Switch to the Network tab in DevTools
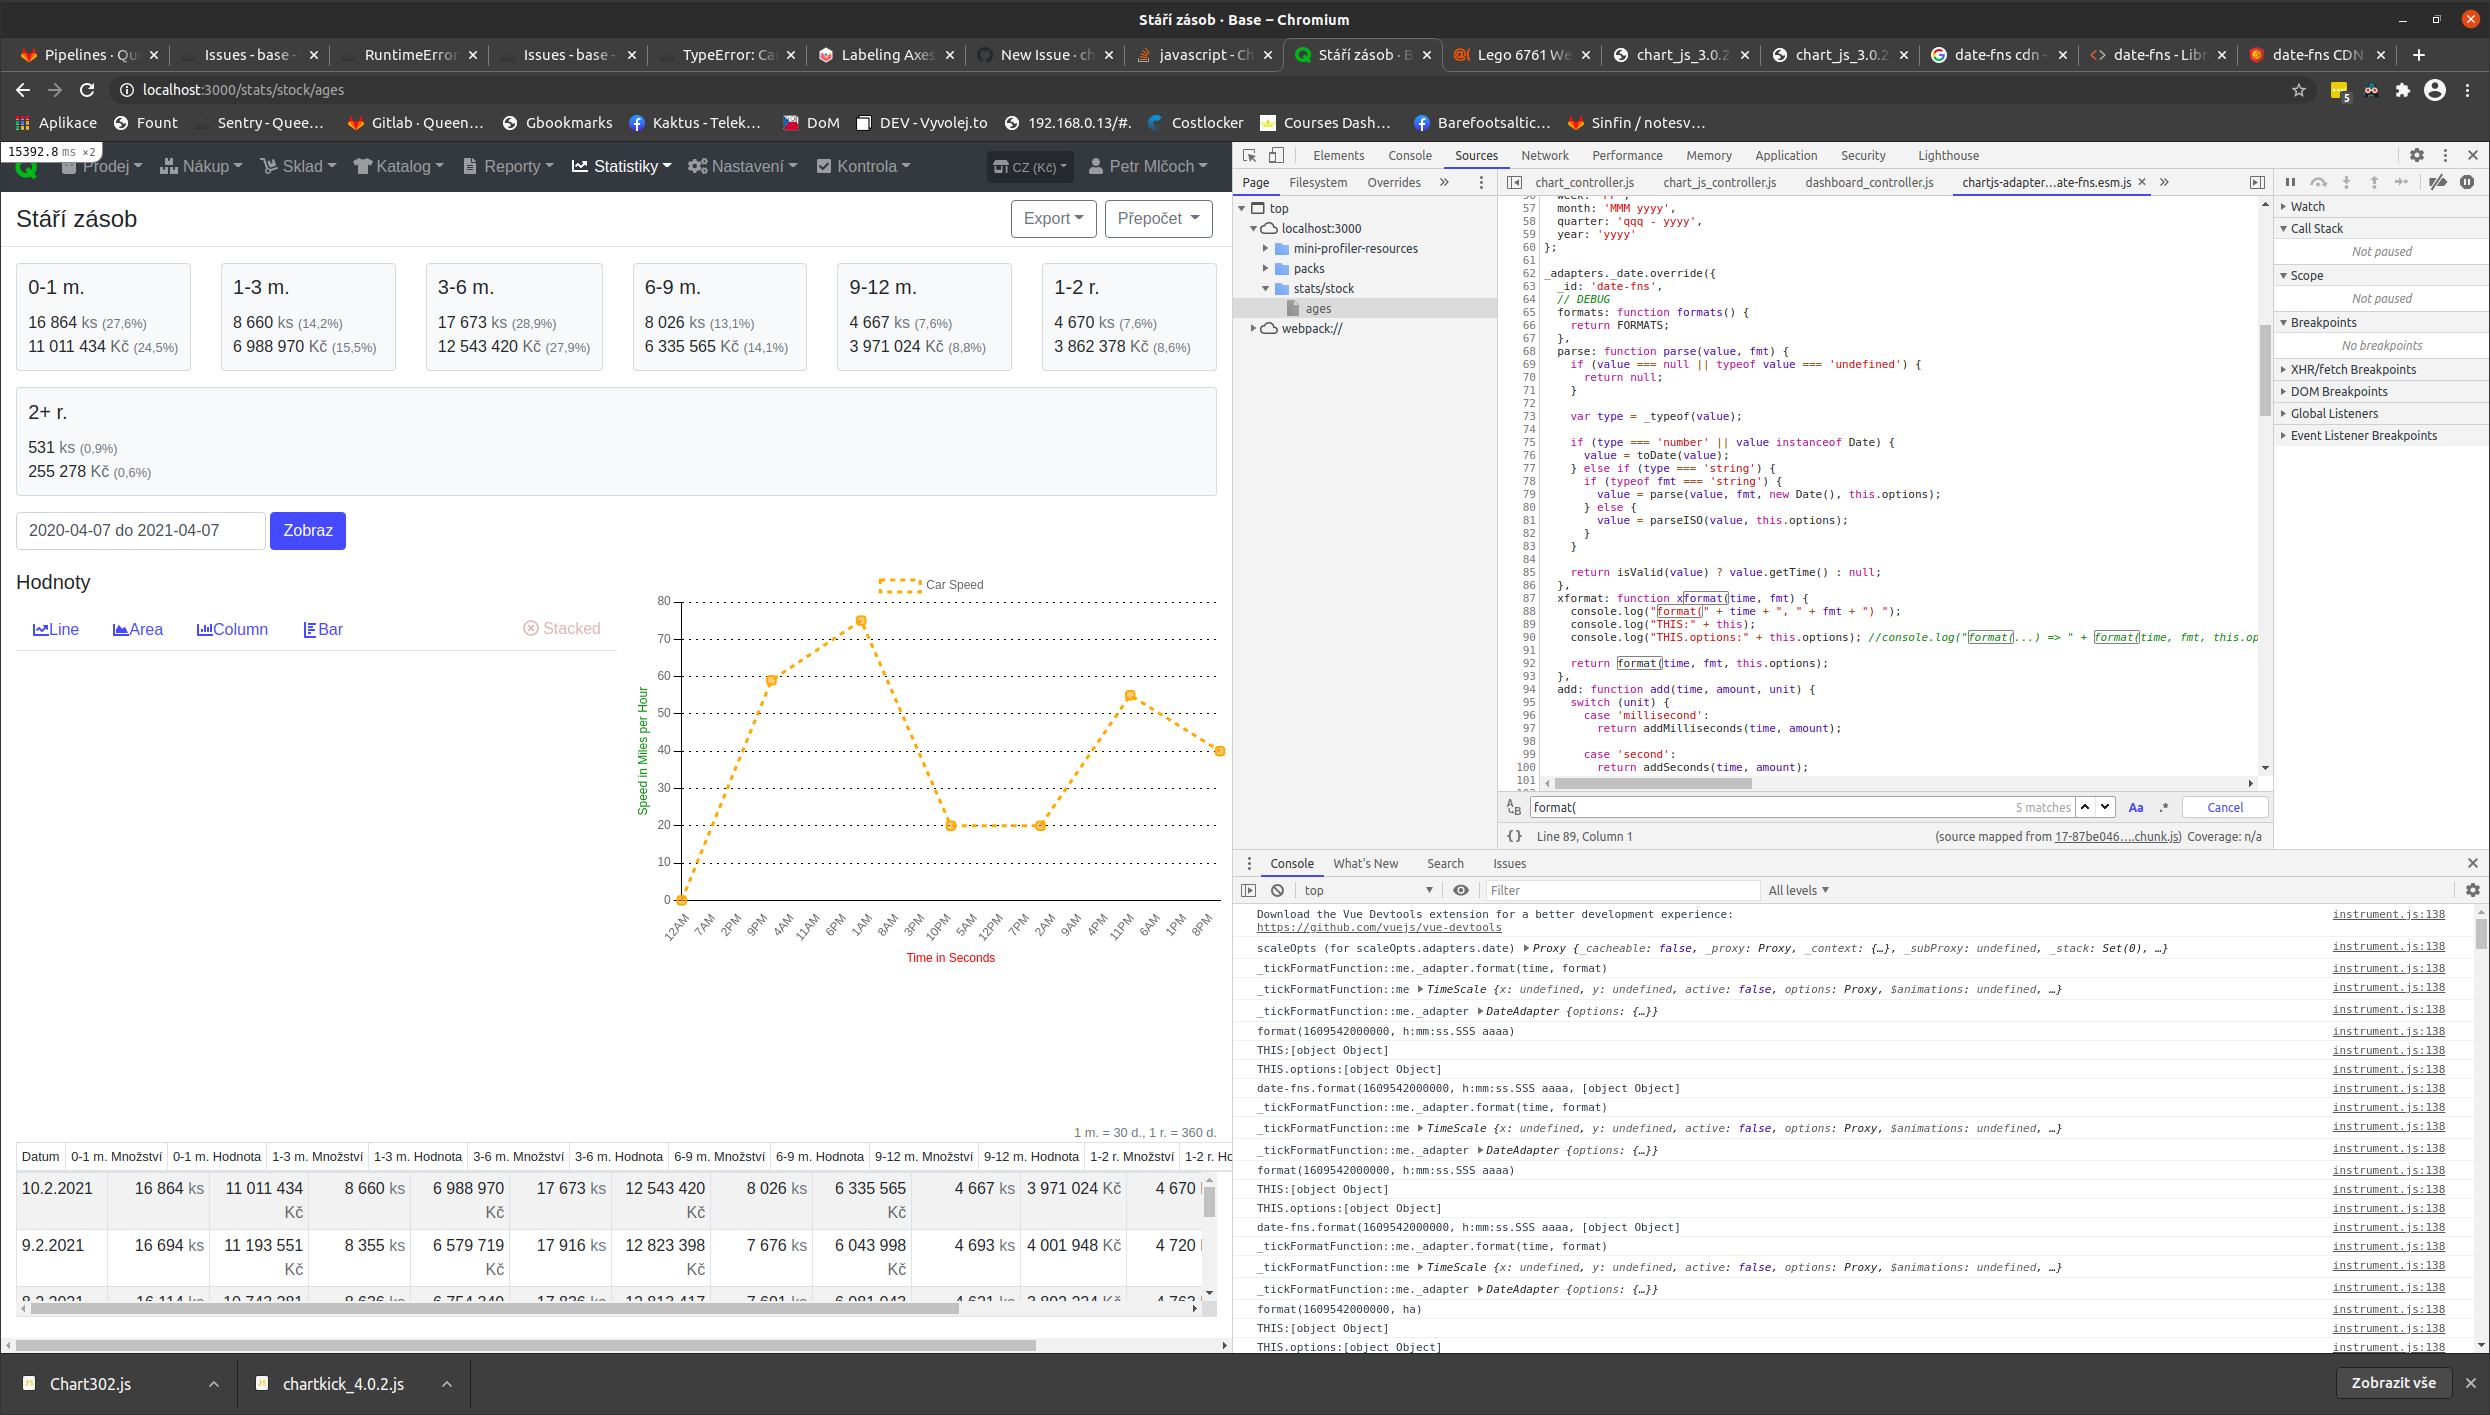 [1545, 155]
